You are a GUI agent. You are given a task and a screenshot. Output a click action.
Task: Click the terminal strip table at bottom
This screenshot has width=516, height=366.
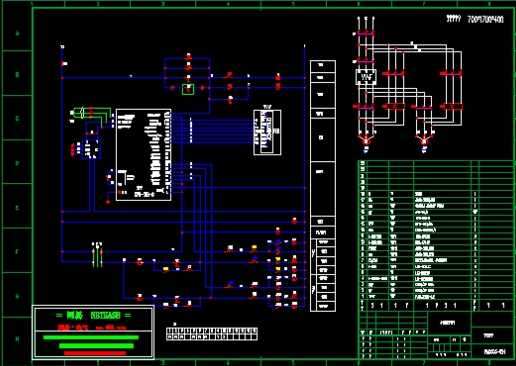coord(212,334)
